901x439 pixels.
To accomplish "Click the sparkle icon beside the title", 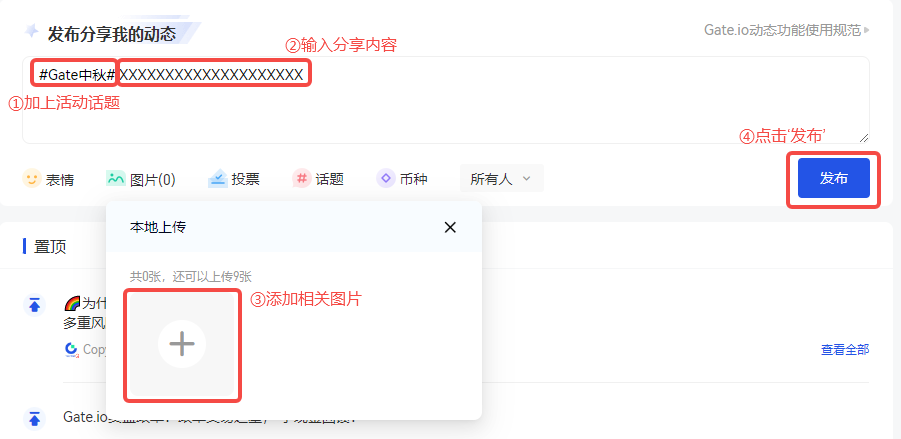I will point(31,31).
